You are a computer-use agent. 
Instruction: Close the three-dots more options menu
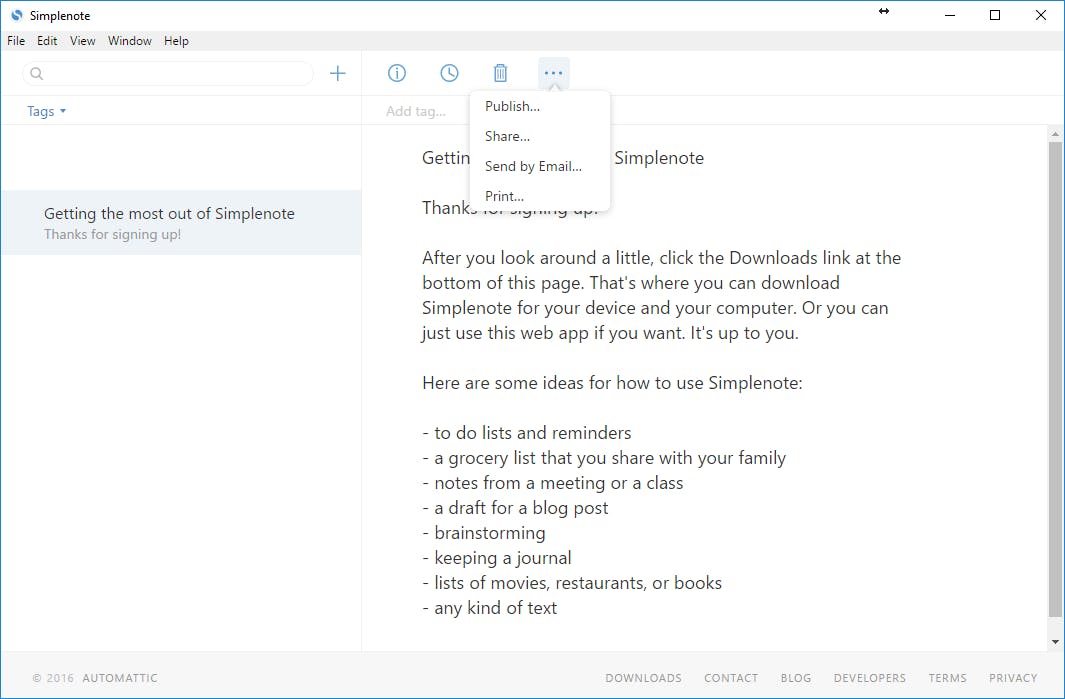[554, 73]
